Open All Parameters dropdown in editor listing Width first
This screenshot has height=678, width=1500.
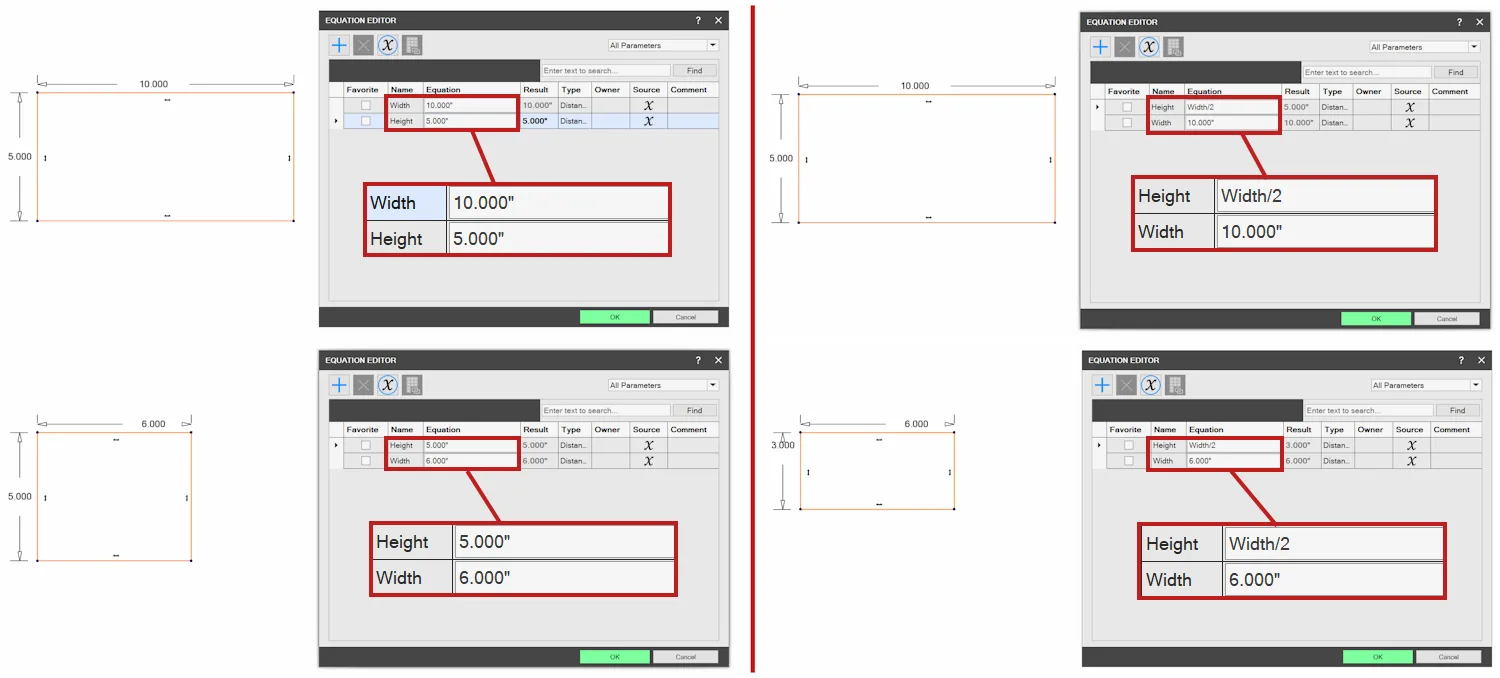coord(663,45)
